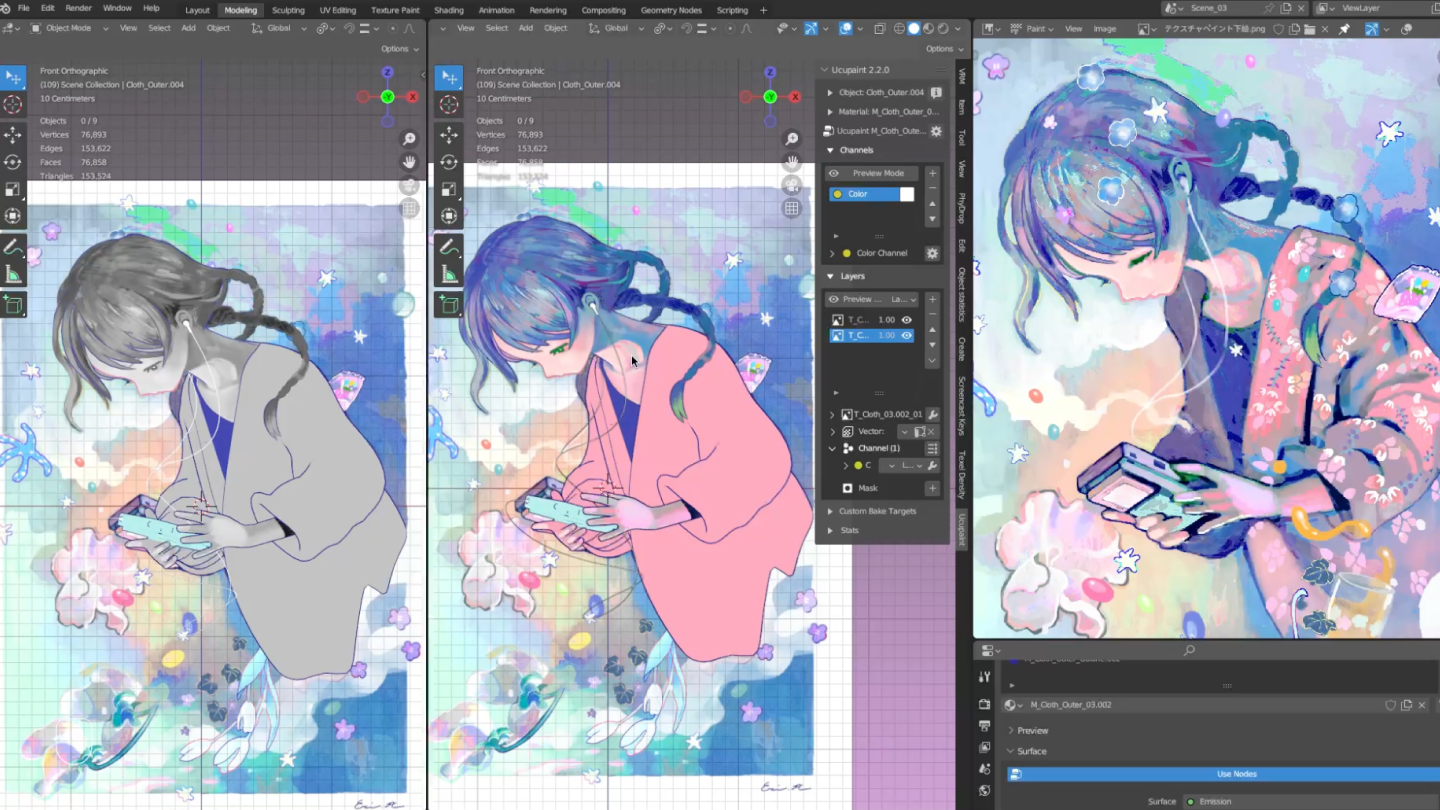Viewport: 1440px width, 810px height.
Task: Open the Image menu in image editor
Action: click(x=1104, y=29)
